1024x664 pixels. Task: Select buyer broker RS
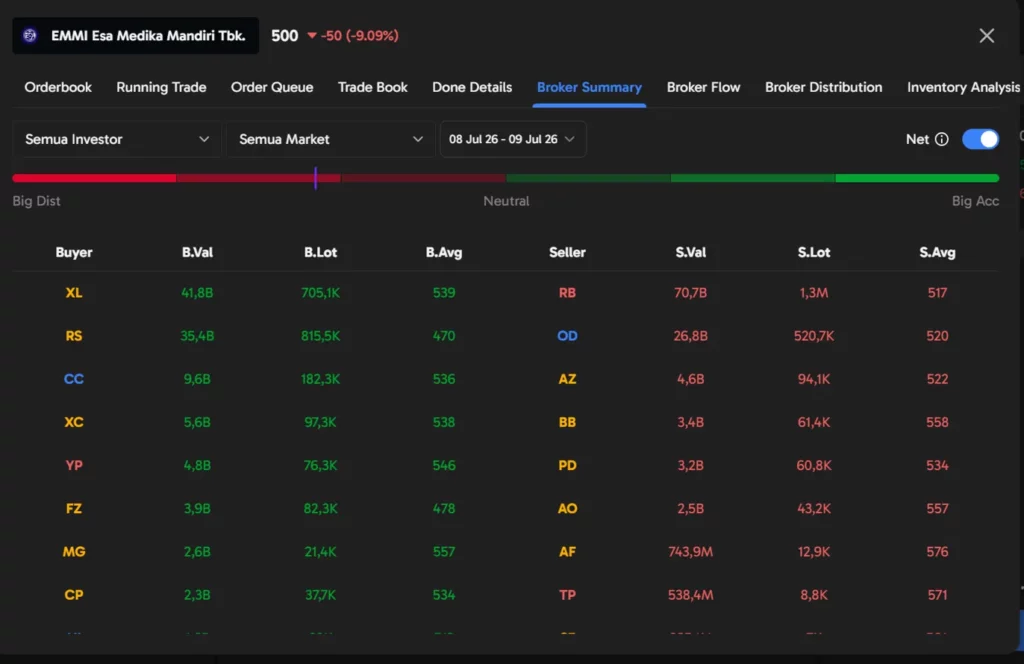tap(74, 336)
